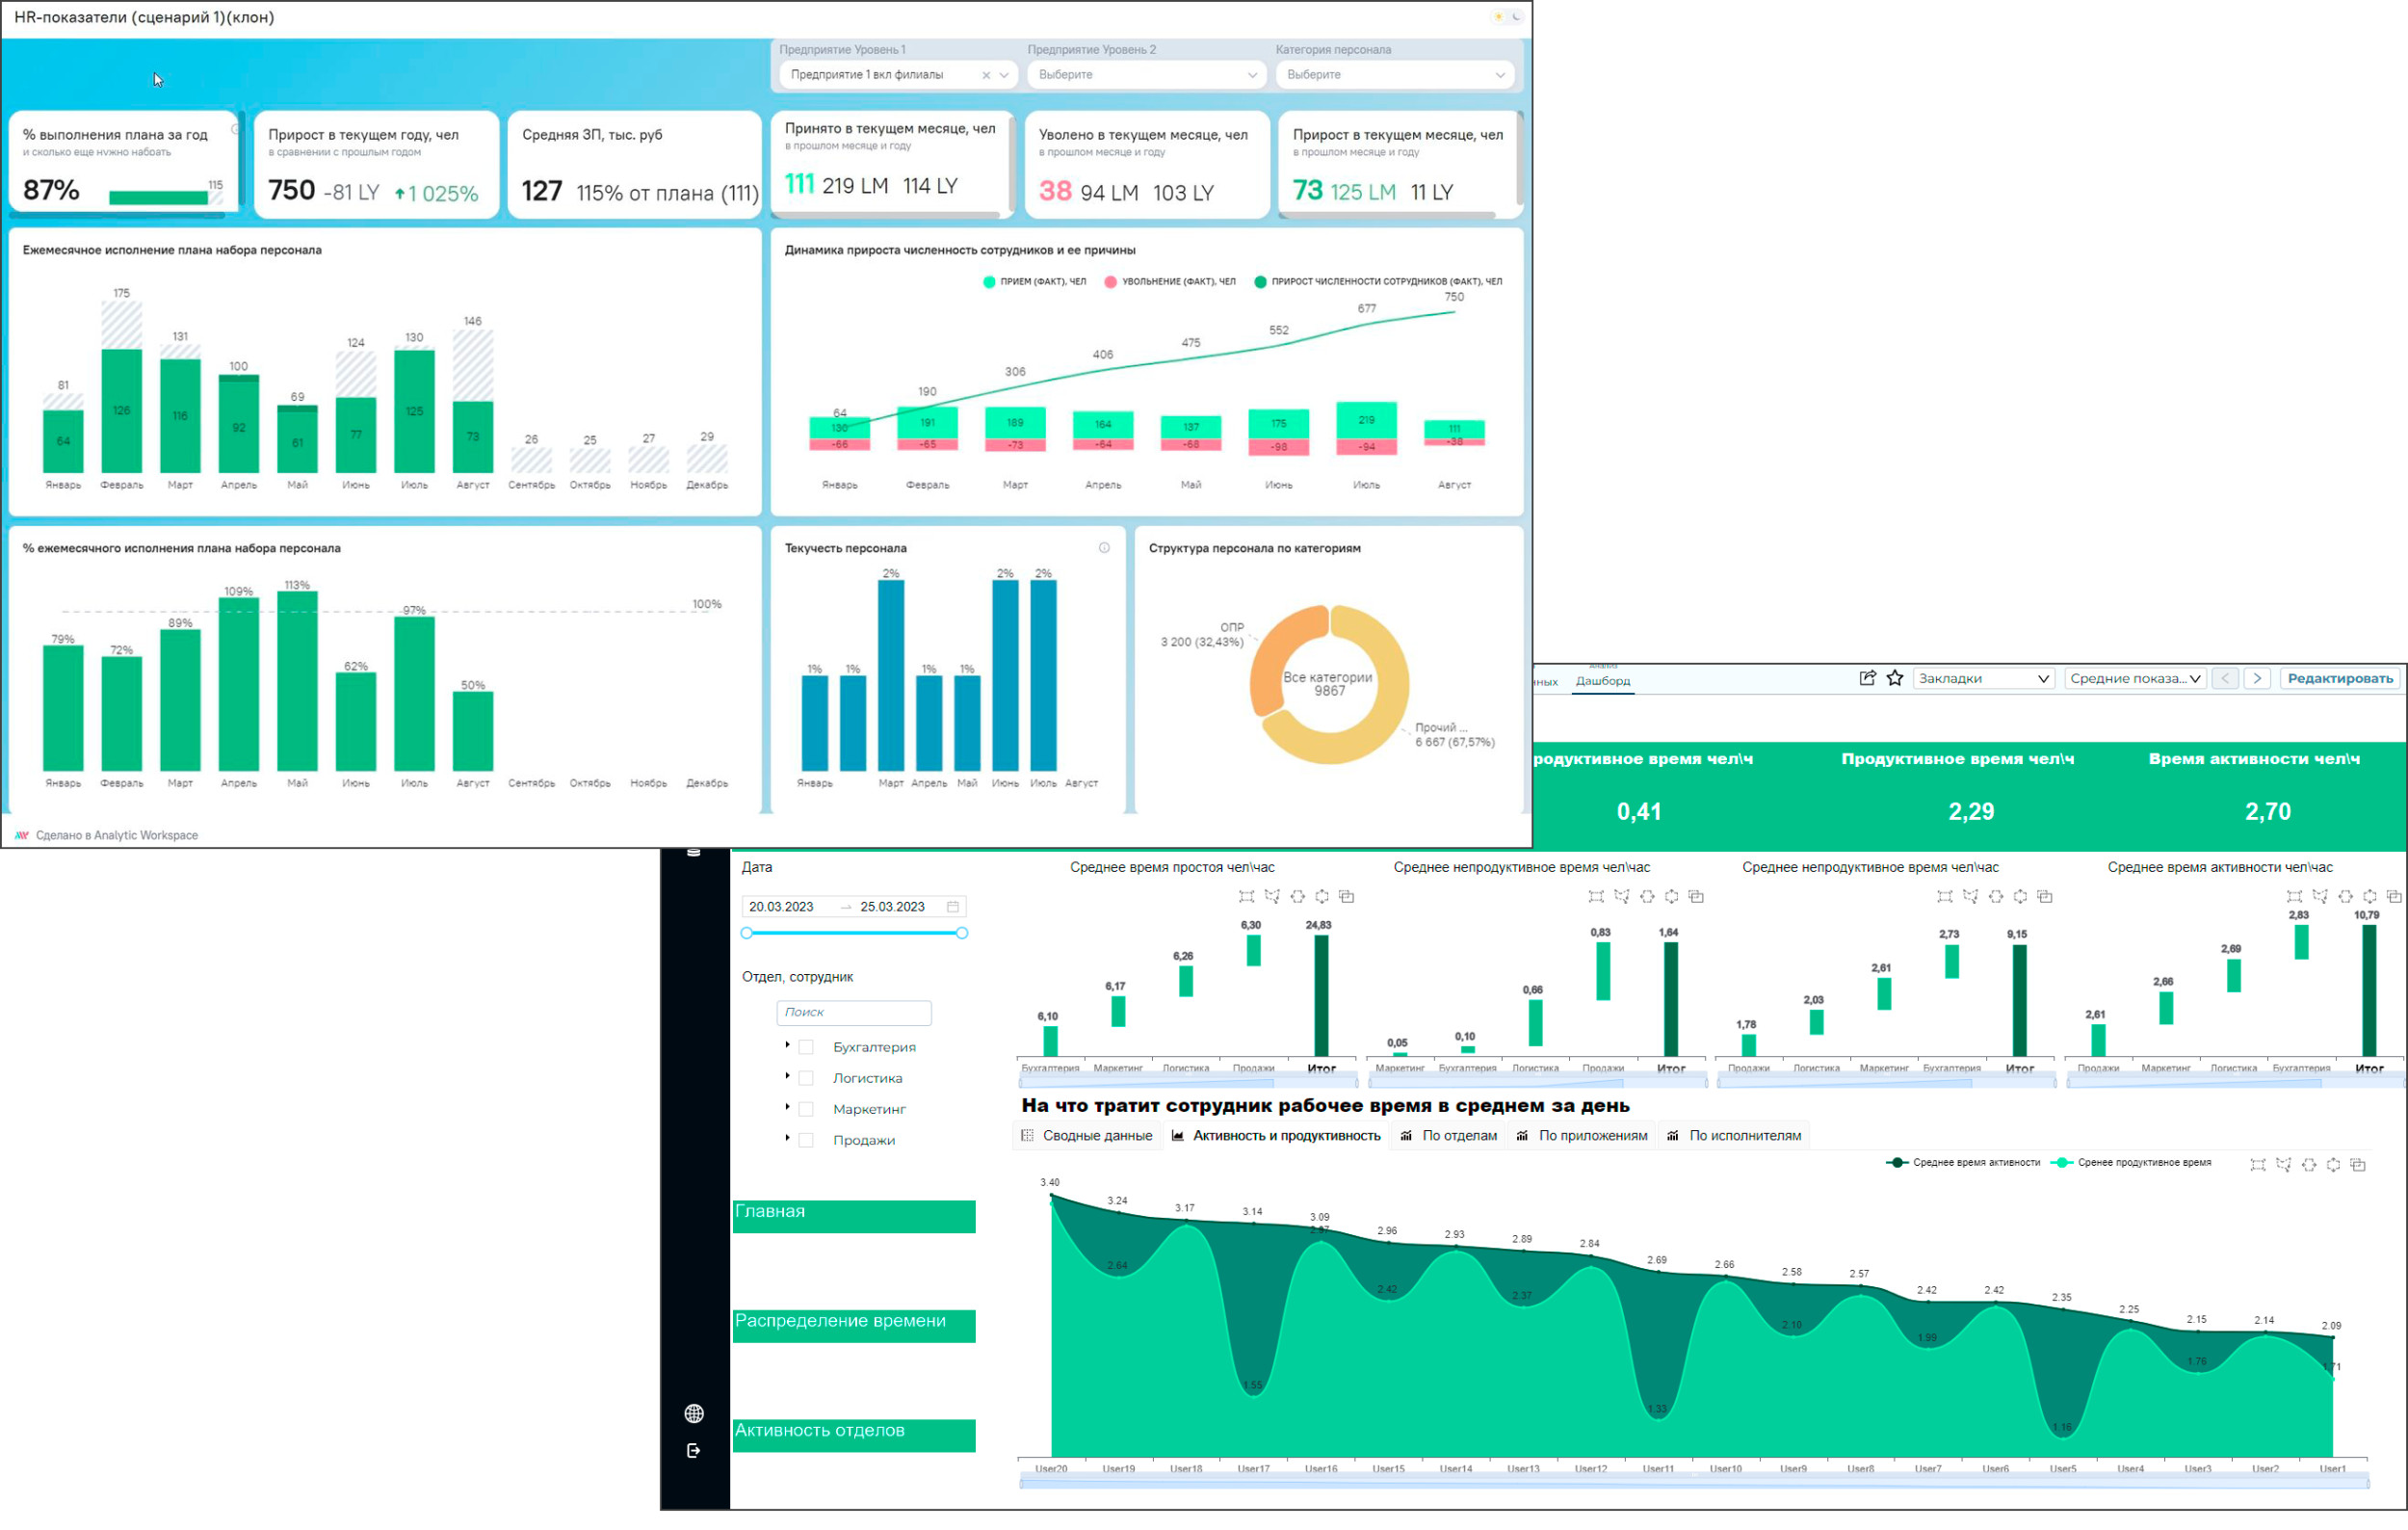Click the star favorite icon
The height and width of the screenshot is (1530, 2408).
pos(1894,678)
